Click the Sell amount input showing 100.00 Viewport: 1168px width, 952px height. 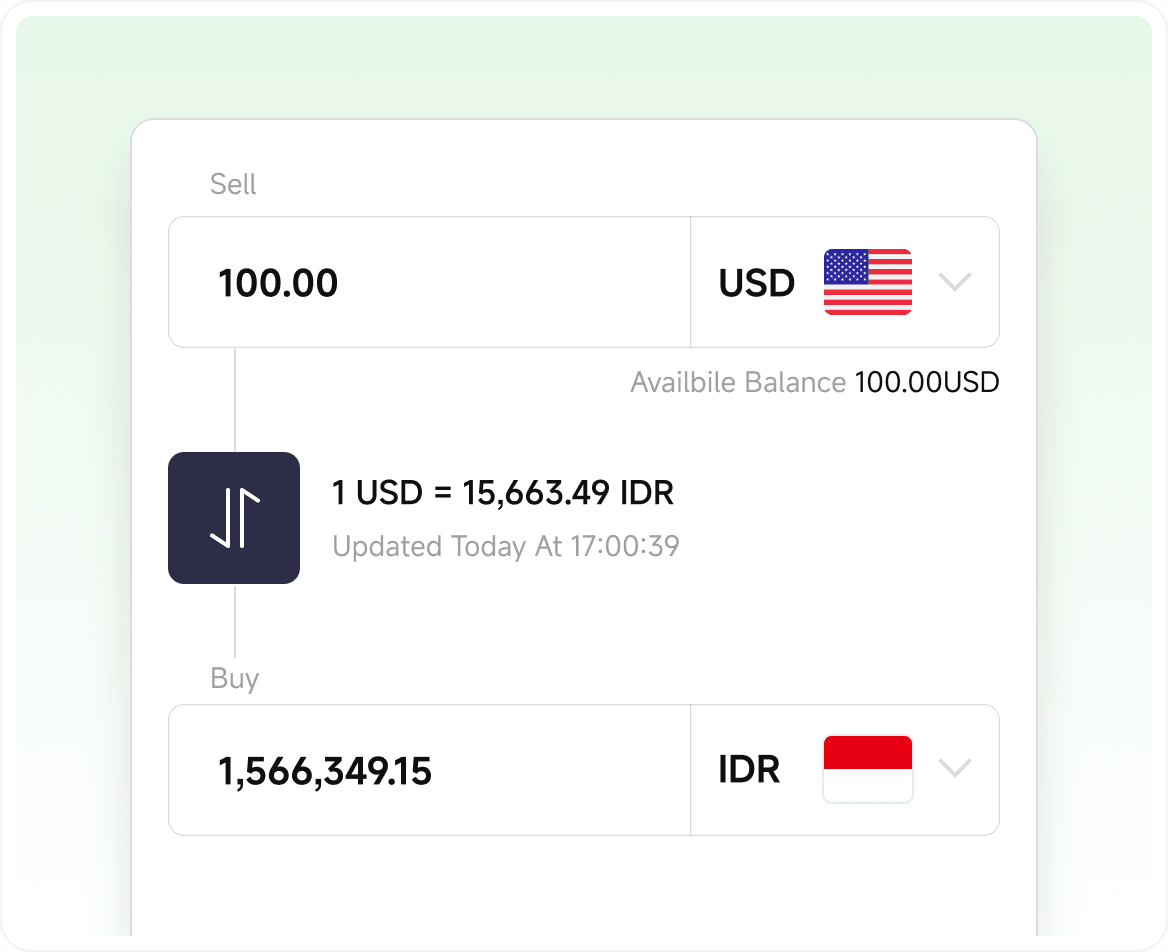click(430, 282)
